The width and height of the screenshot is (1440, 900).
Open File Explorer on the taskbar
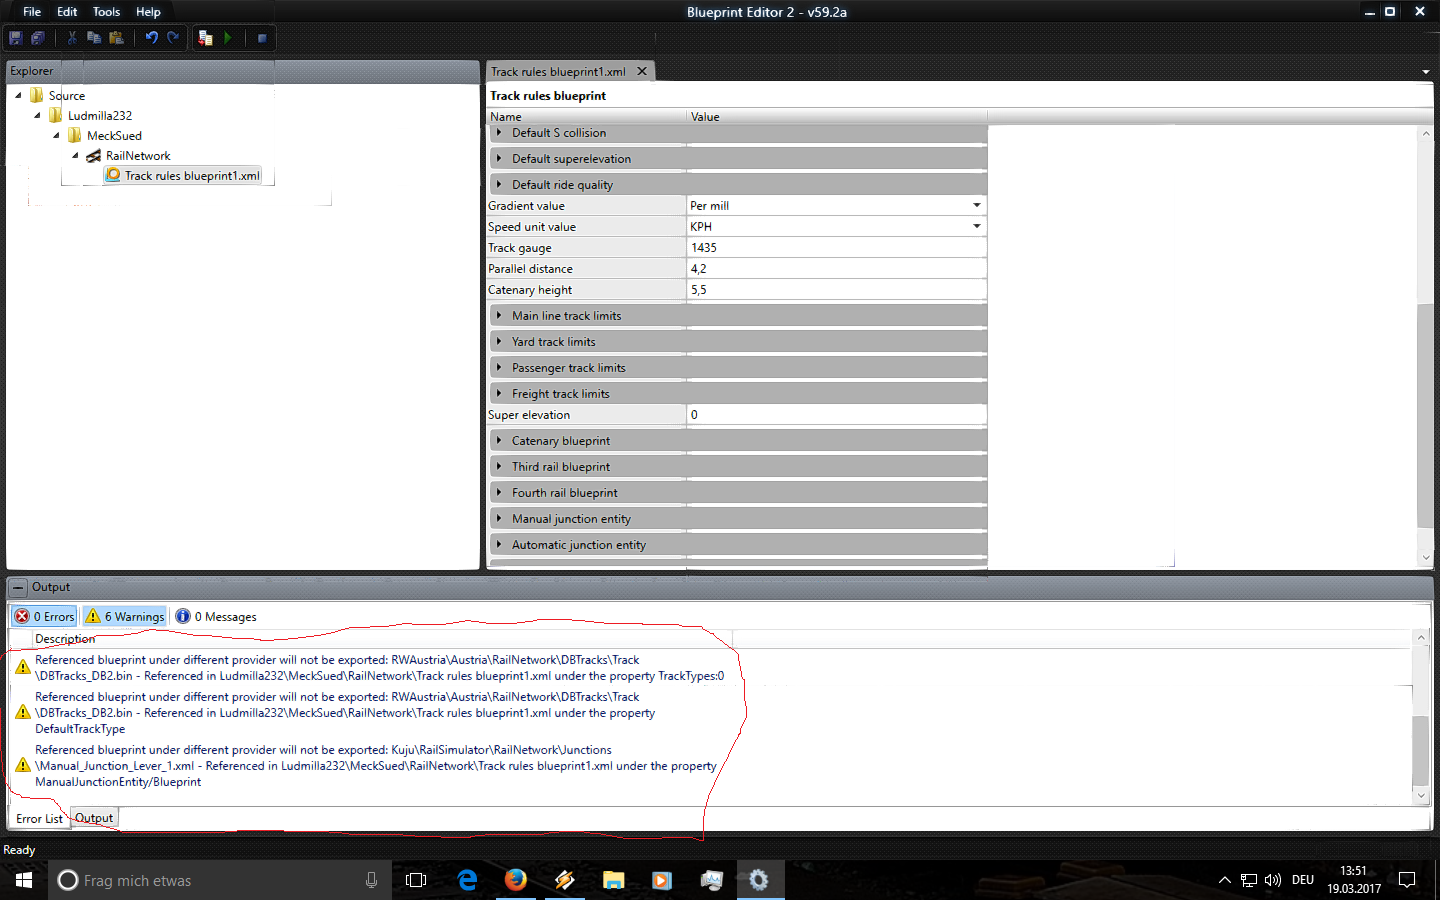[613, 880]
